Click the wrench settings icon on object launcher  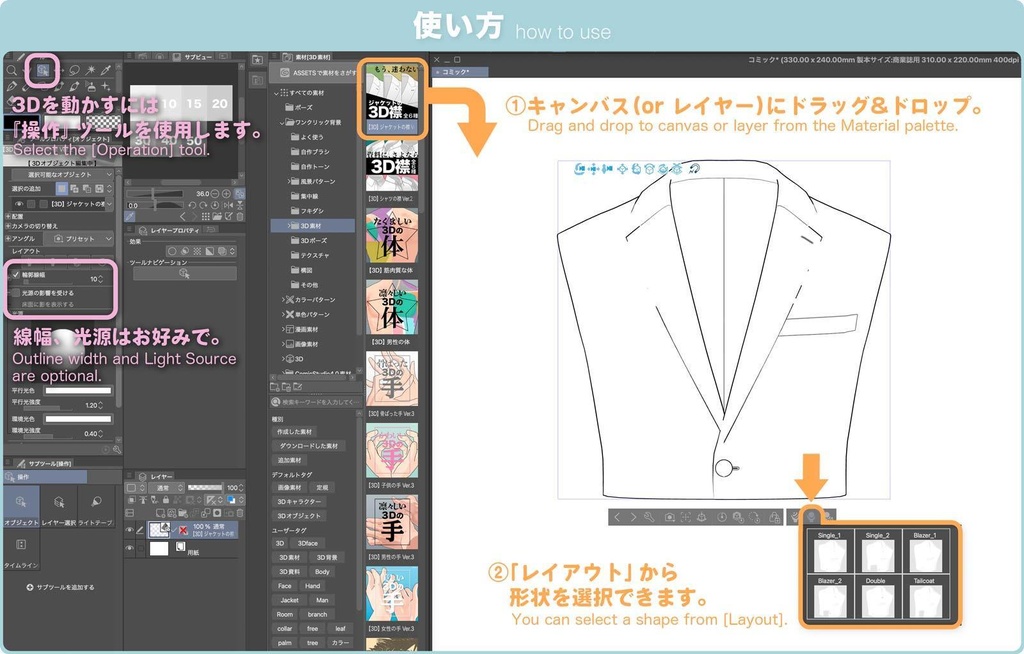(648, 517)
